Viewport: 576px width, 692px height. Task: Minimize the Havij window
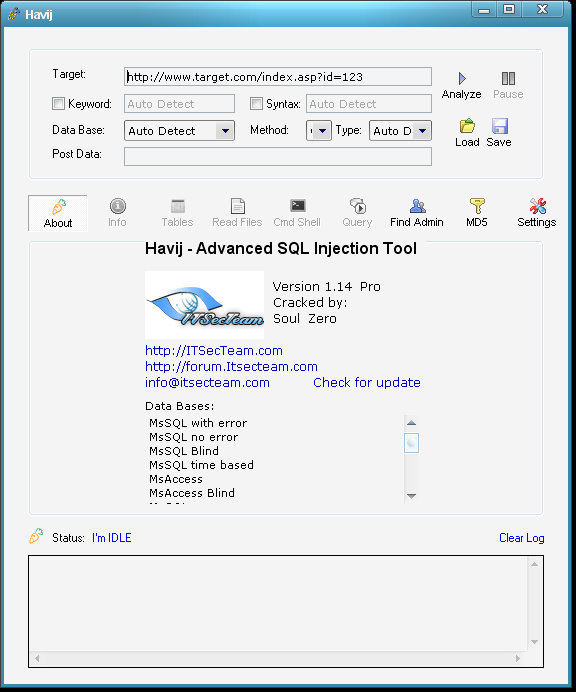pyautogui.click(x=484, y=9)
